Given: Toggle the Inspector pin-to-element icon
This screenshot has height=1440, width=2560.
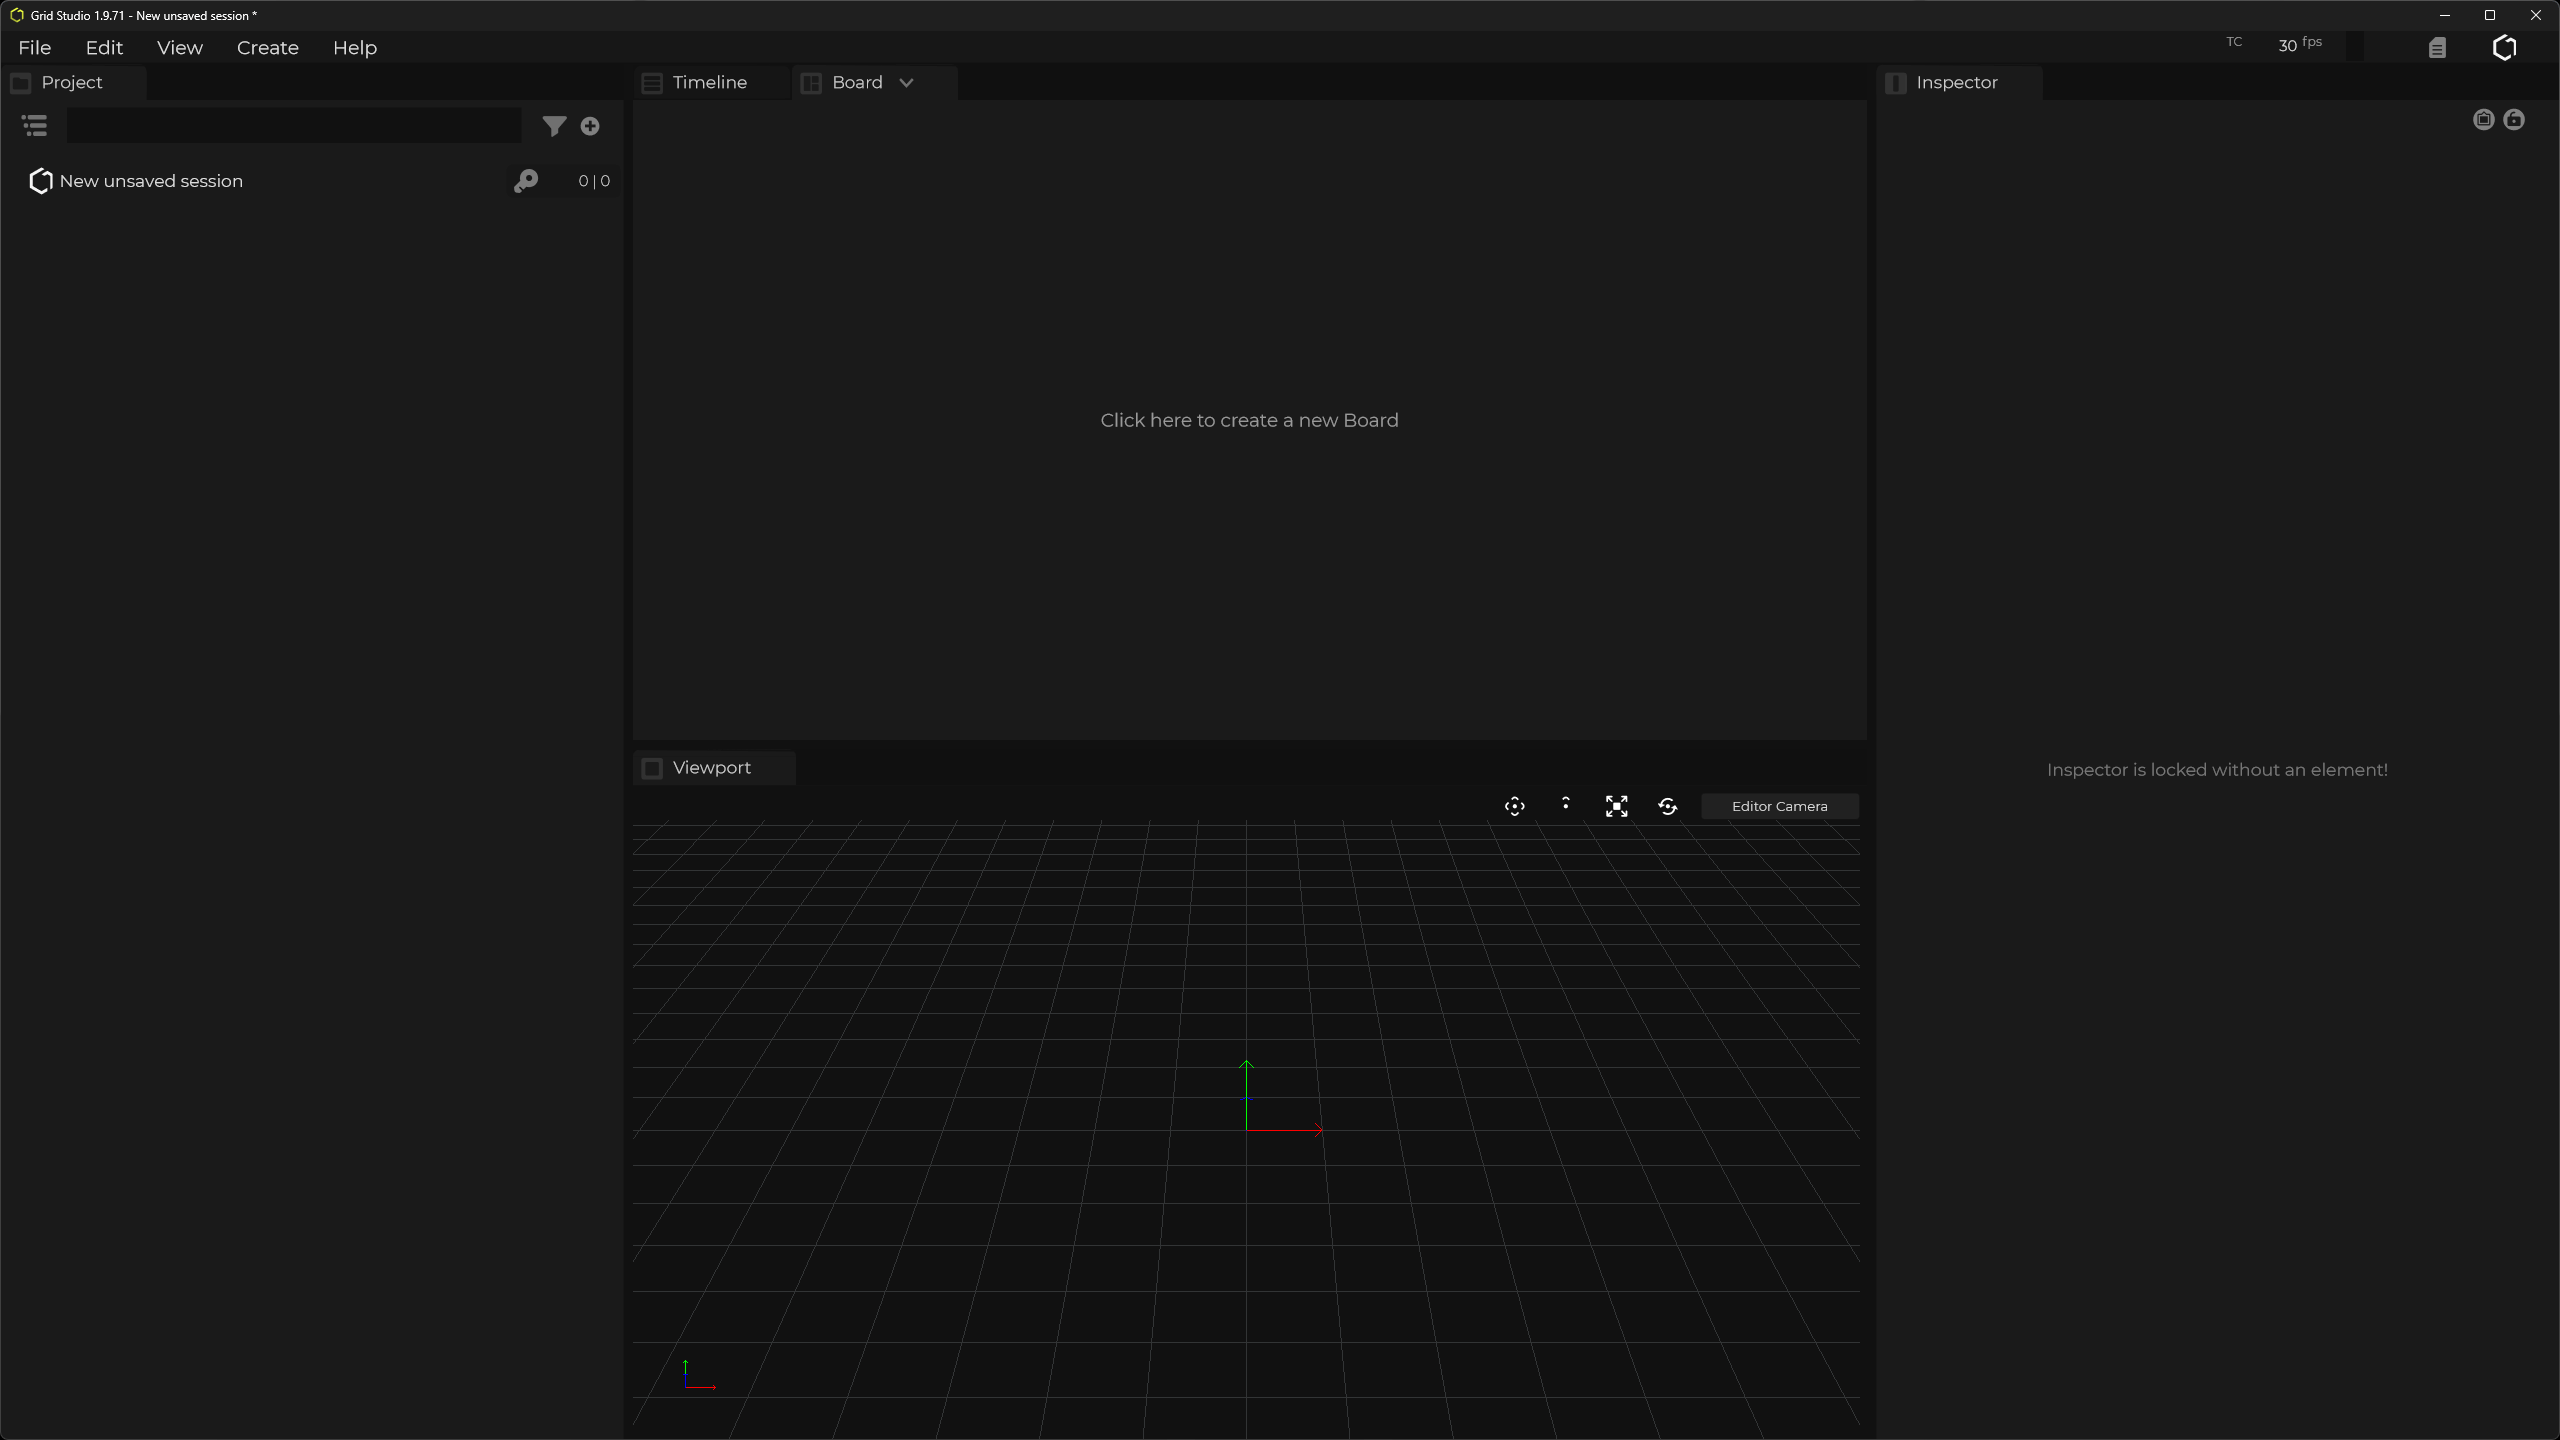Looking at the screenshot, I should pos(2484,120).
